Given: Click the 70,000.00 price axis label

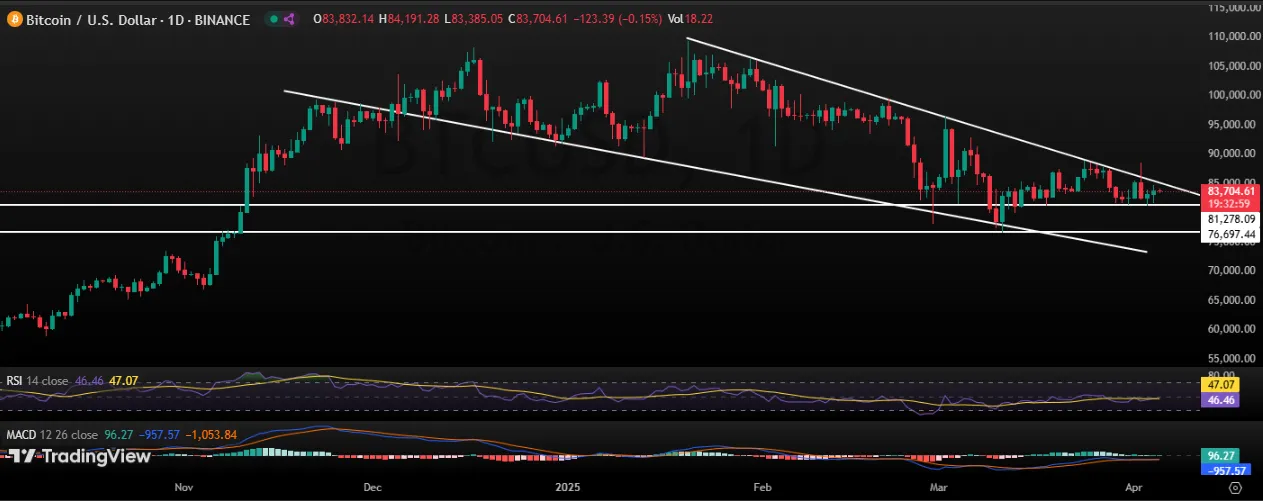Looking at the screenshot, I should (x=1231, y=270).
